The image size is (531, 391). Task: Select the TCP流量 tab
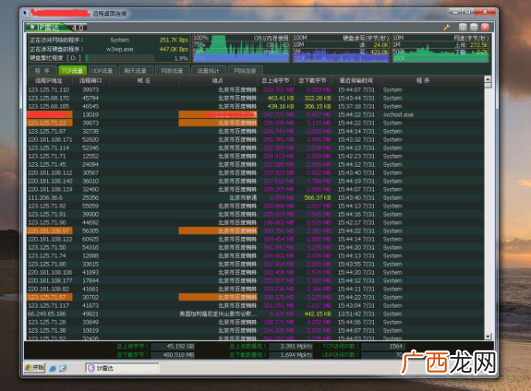(72, 71)
